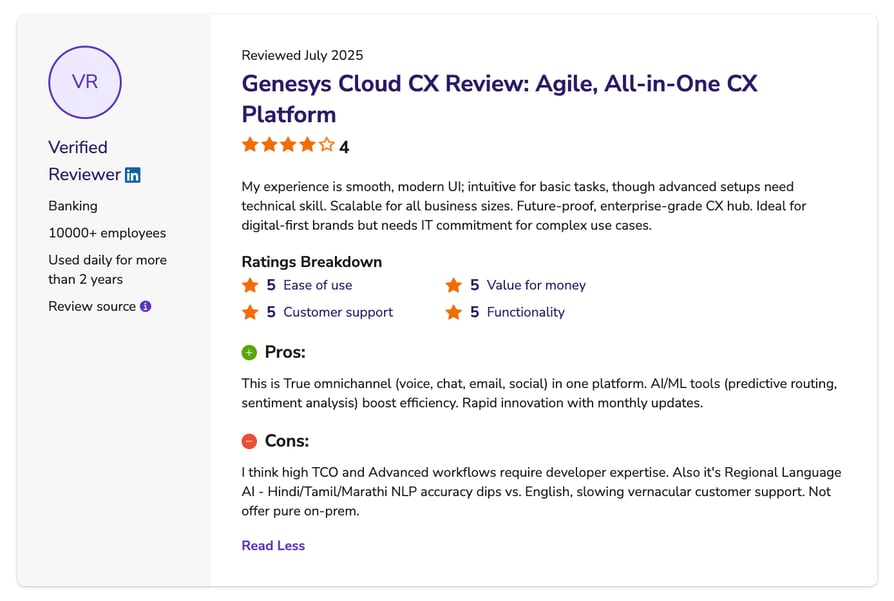This screenshot has height=601, width=894.
Task: Click the red minus icon beside Cons
Action: click(x=249, y=441)
